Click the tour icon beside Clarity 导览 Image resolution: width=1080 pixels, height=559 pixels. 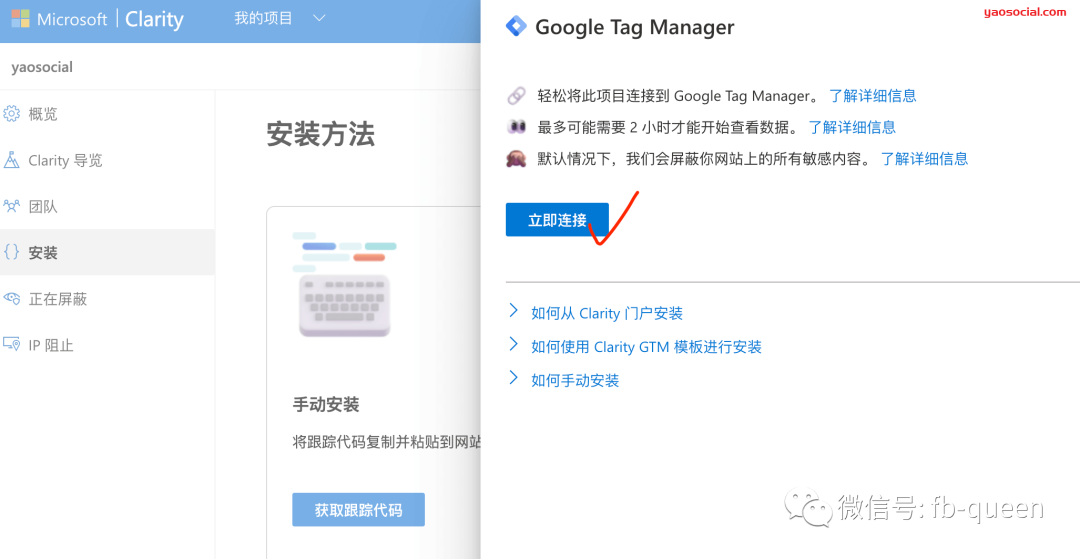(x=12, y=160)
